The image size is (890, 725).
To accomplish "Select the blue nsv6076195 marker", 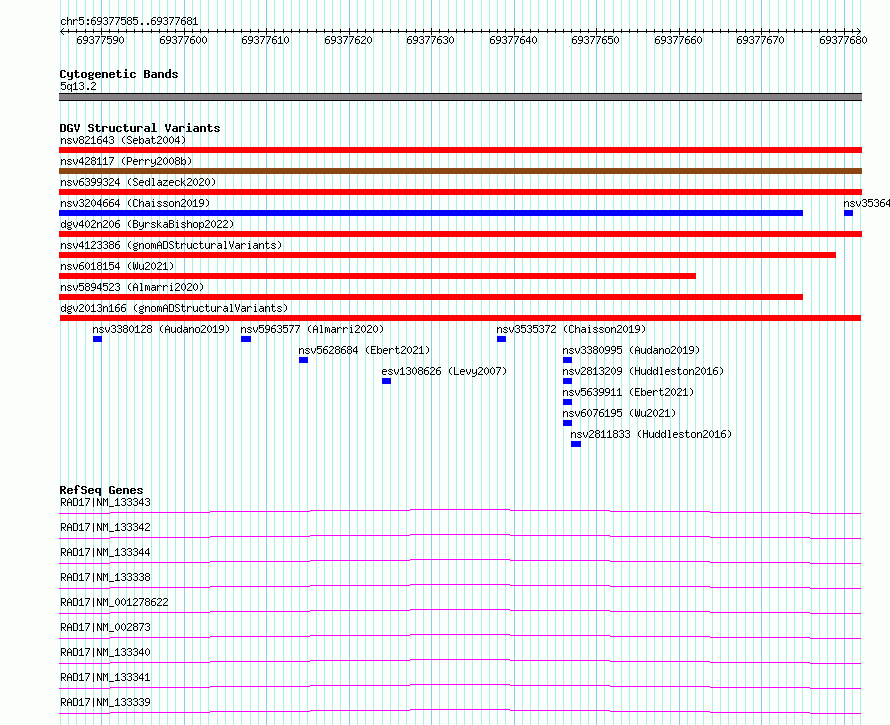I will pyautogui.click(x=568, y=423).
